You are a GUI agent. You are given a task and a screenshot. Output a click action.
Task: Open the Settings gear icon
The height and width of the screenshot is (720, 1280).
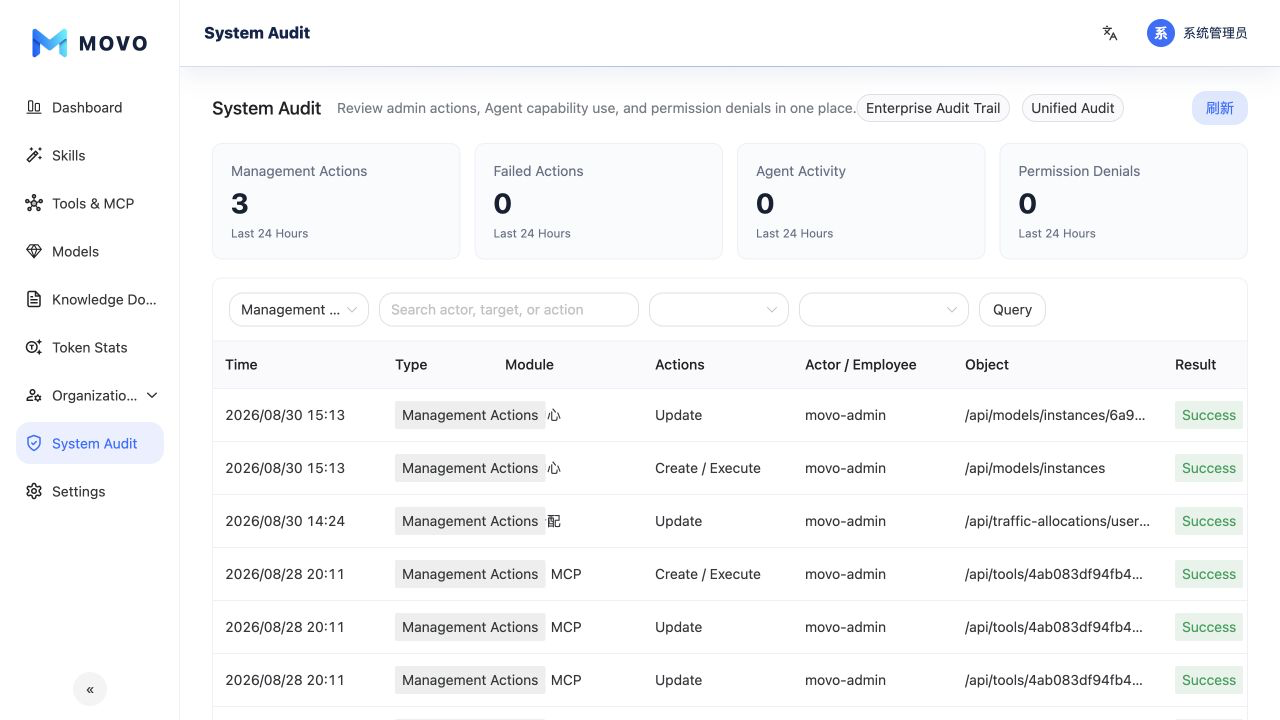(x=34, y=491)
